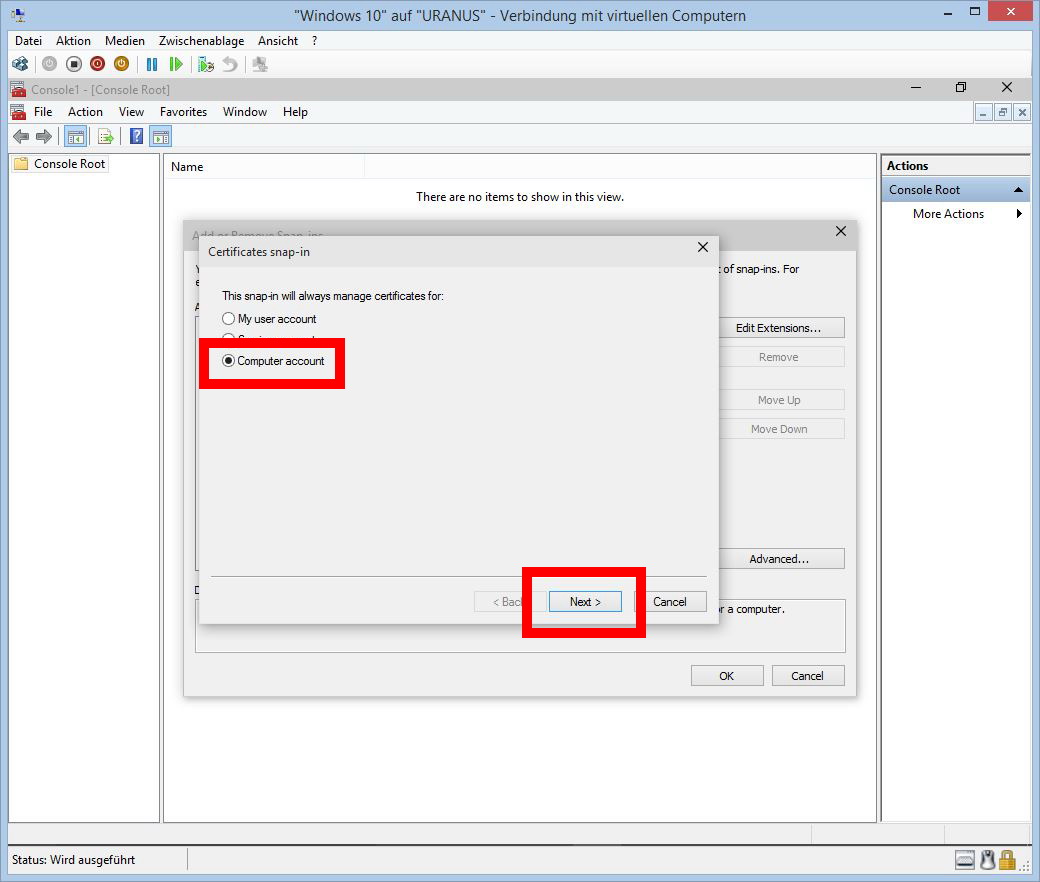Open the Medien menu
Image resolution: width=1040 pixels, height=882 pixels.
coord(125,41)
